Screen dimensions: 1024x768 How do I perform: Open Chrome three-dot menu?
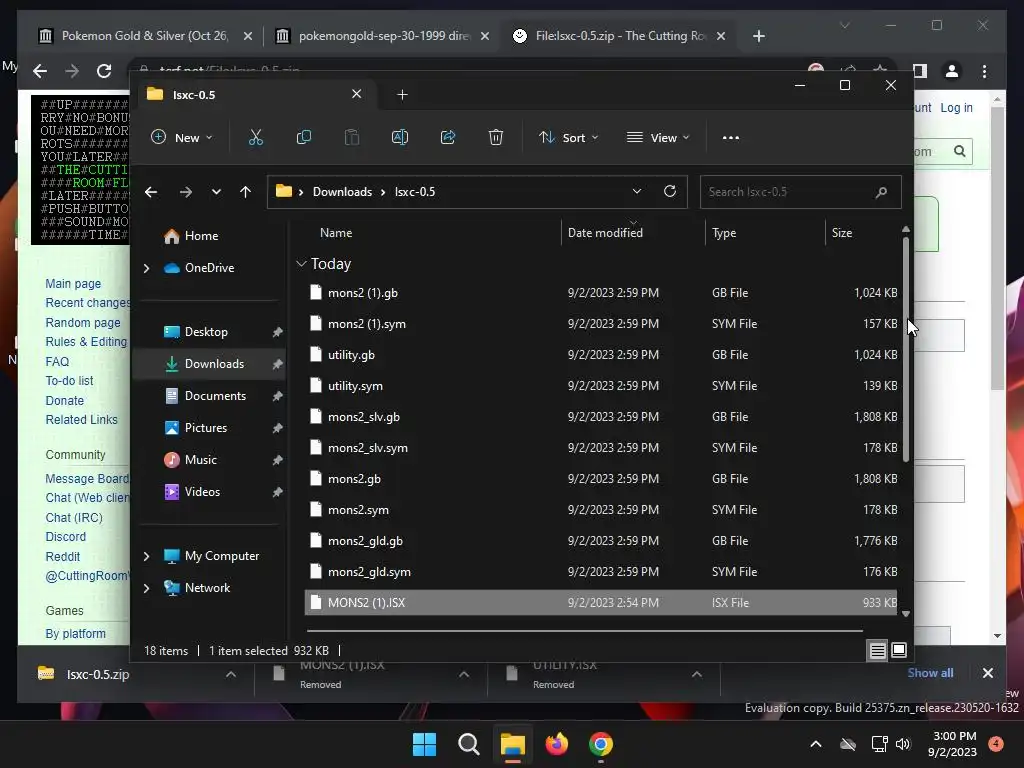984,71
